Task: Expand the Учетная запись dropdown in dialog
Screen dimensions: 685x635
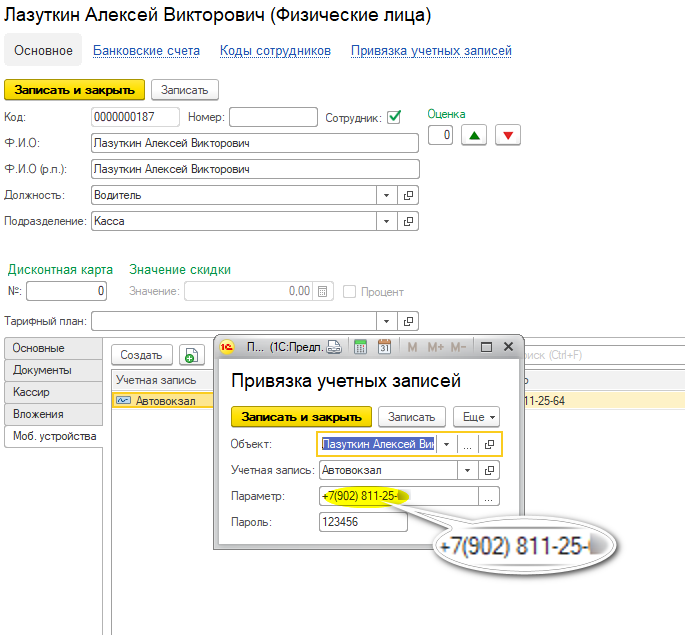Action: (469, 470)
